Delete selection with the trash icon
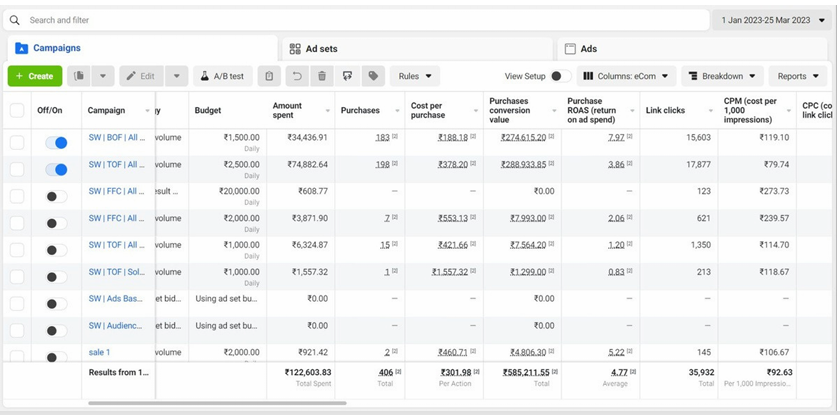The width and height of the screenshot is (840, 415). (321, 76)
